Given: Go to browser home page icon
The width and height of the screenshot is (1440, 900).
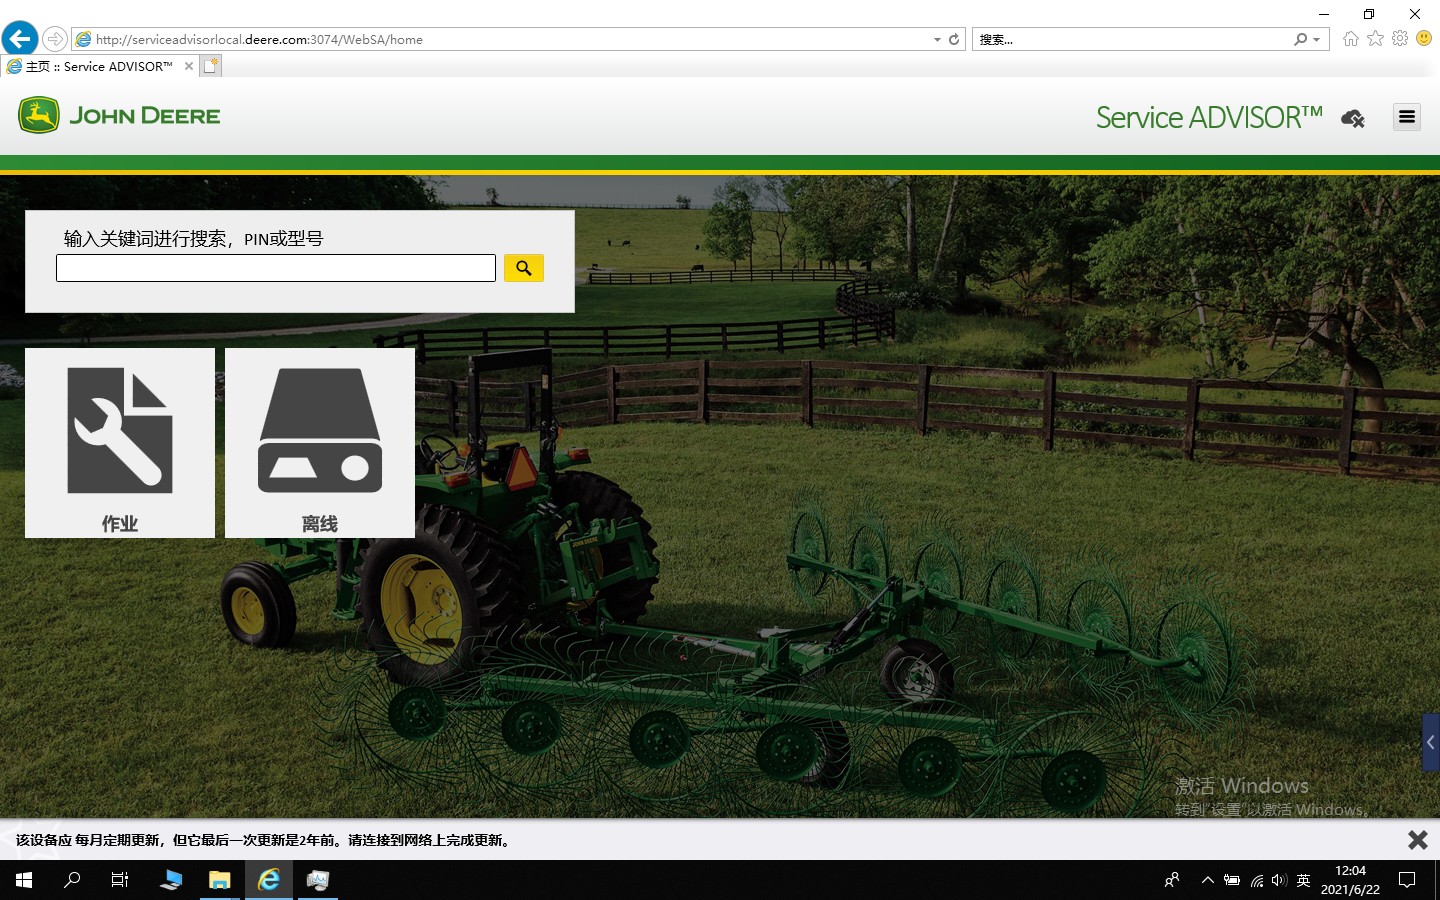Looking at the screenshot, I should click(1351, 39).
